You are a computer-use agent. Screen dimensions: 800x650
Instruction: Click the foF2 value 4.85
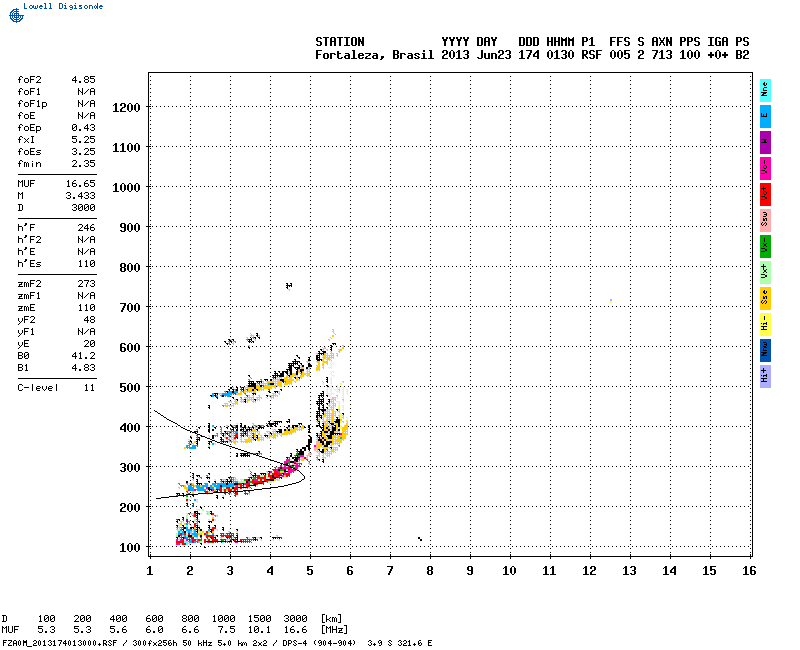(x=83, y=80)
